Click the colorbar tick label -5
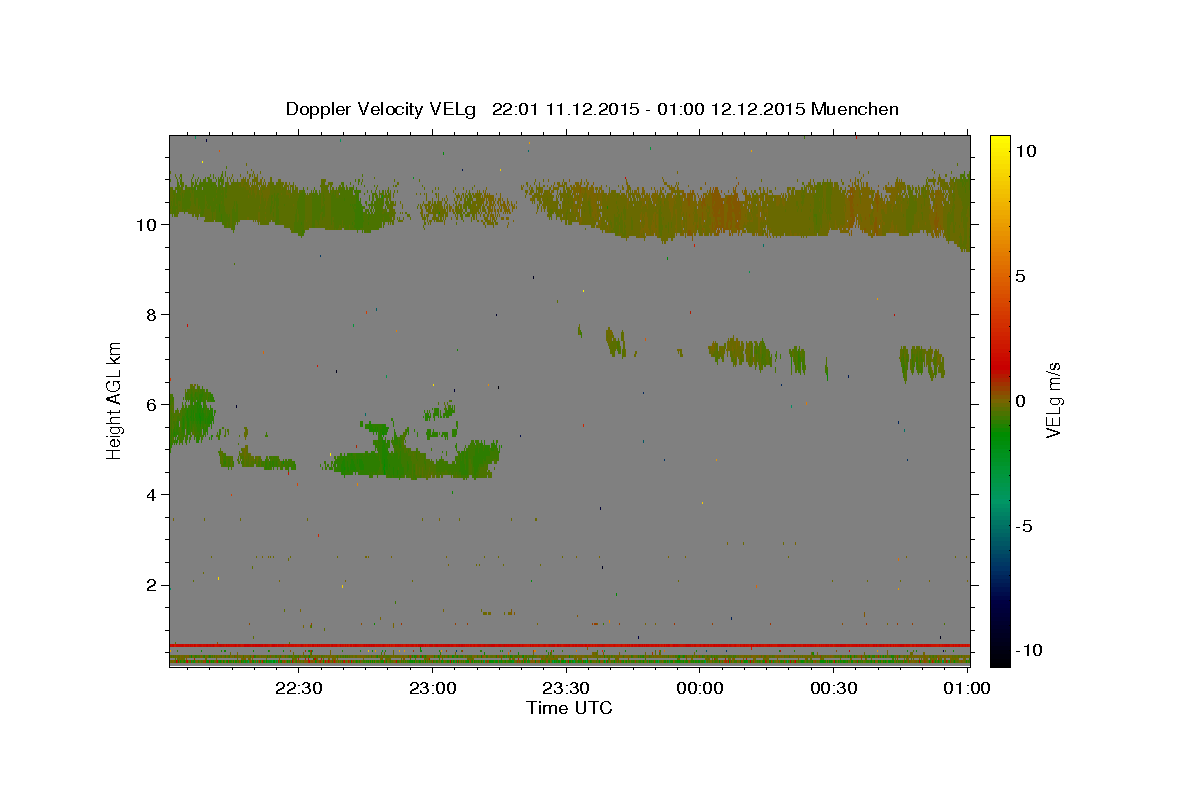 coord(1023,526)
